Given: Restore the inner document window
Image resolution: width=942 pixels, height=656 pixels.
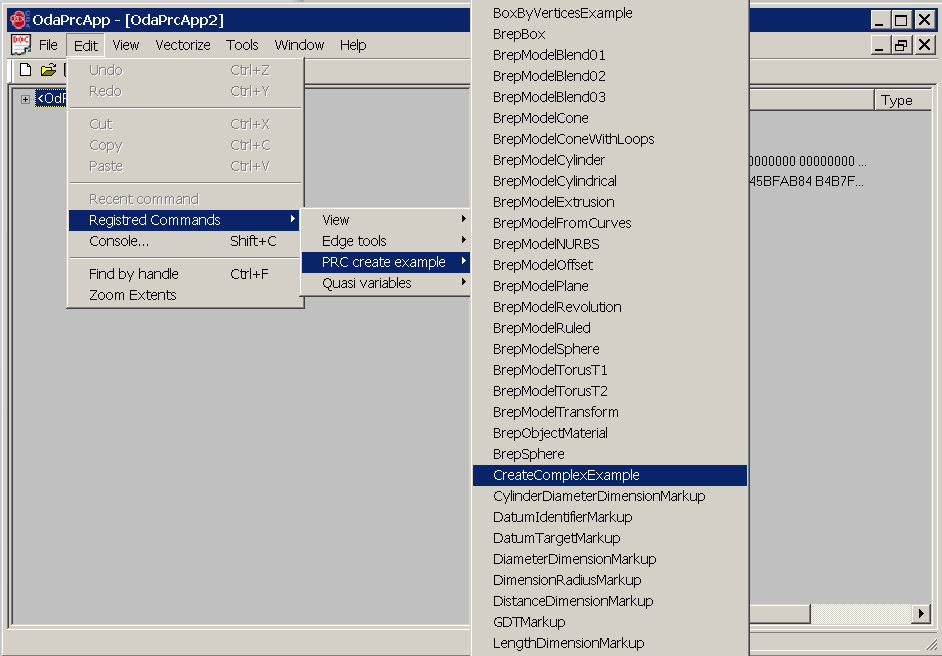Looking at the screenshot, I should coord(901,45).
